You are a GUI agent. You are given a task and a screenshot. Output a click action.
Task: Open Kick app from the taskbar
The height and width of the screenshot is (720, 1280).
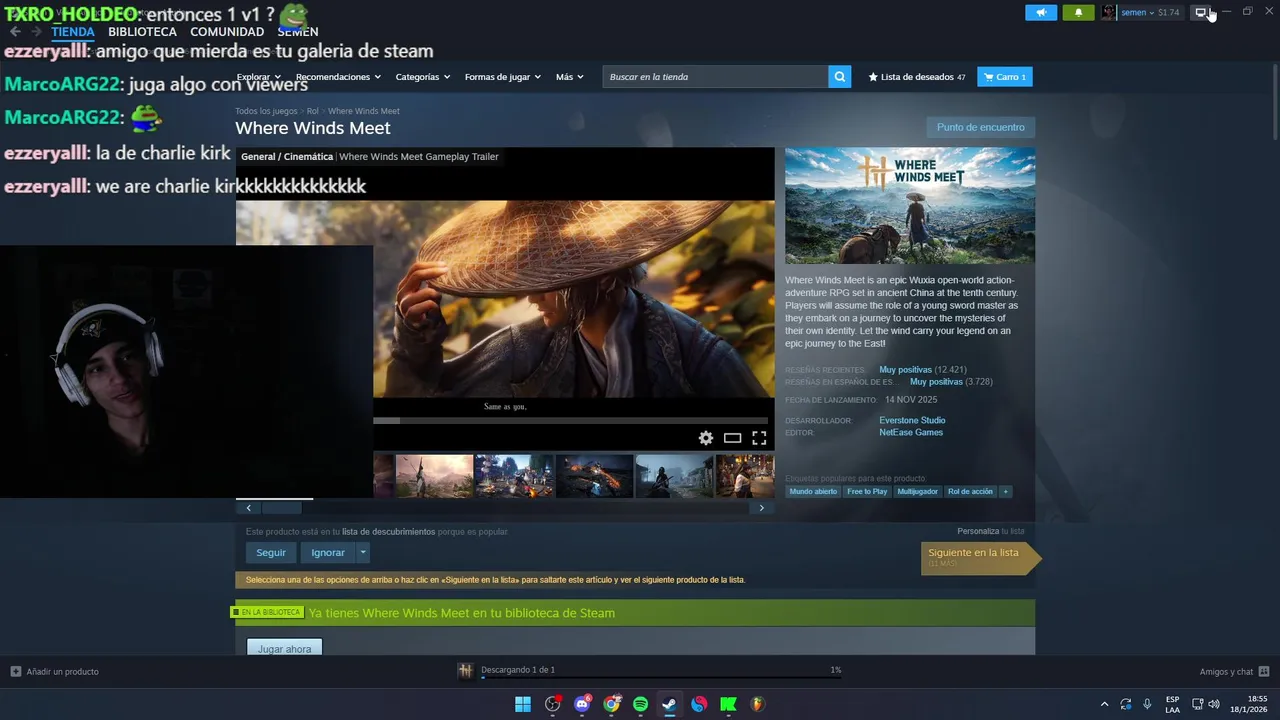[728, 704]
